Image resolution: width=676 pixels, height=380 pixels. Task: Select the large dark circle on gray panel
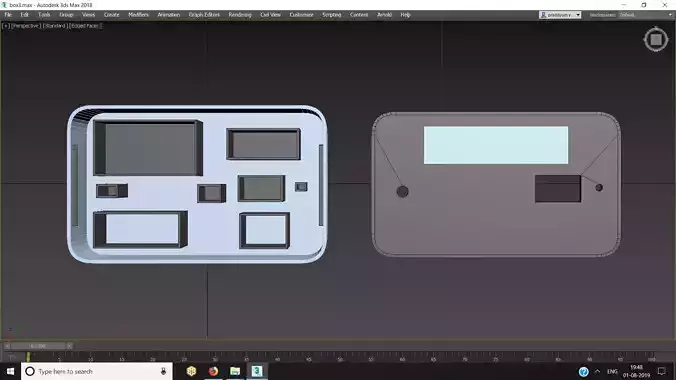[x=402, y=192]
